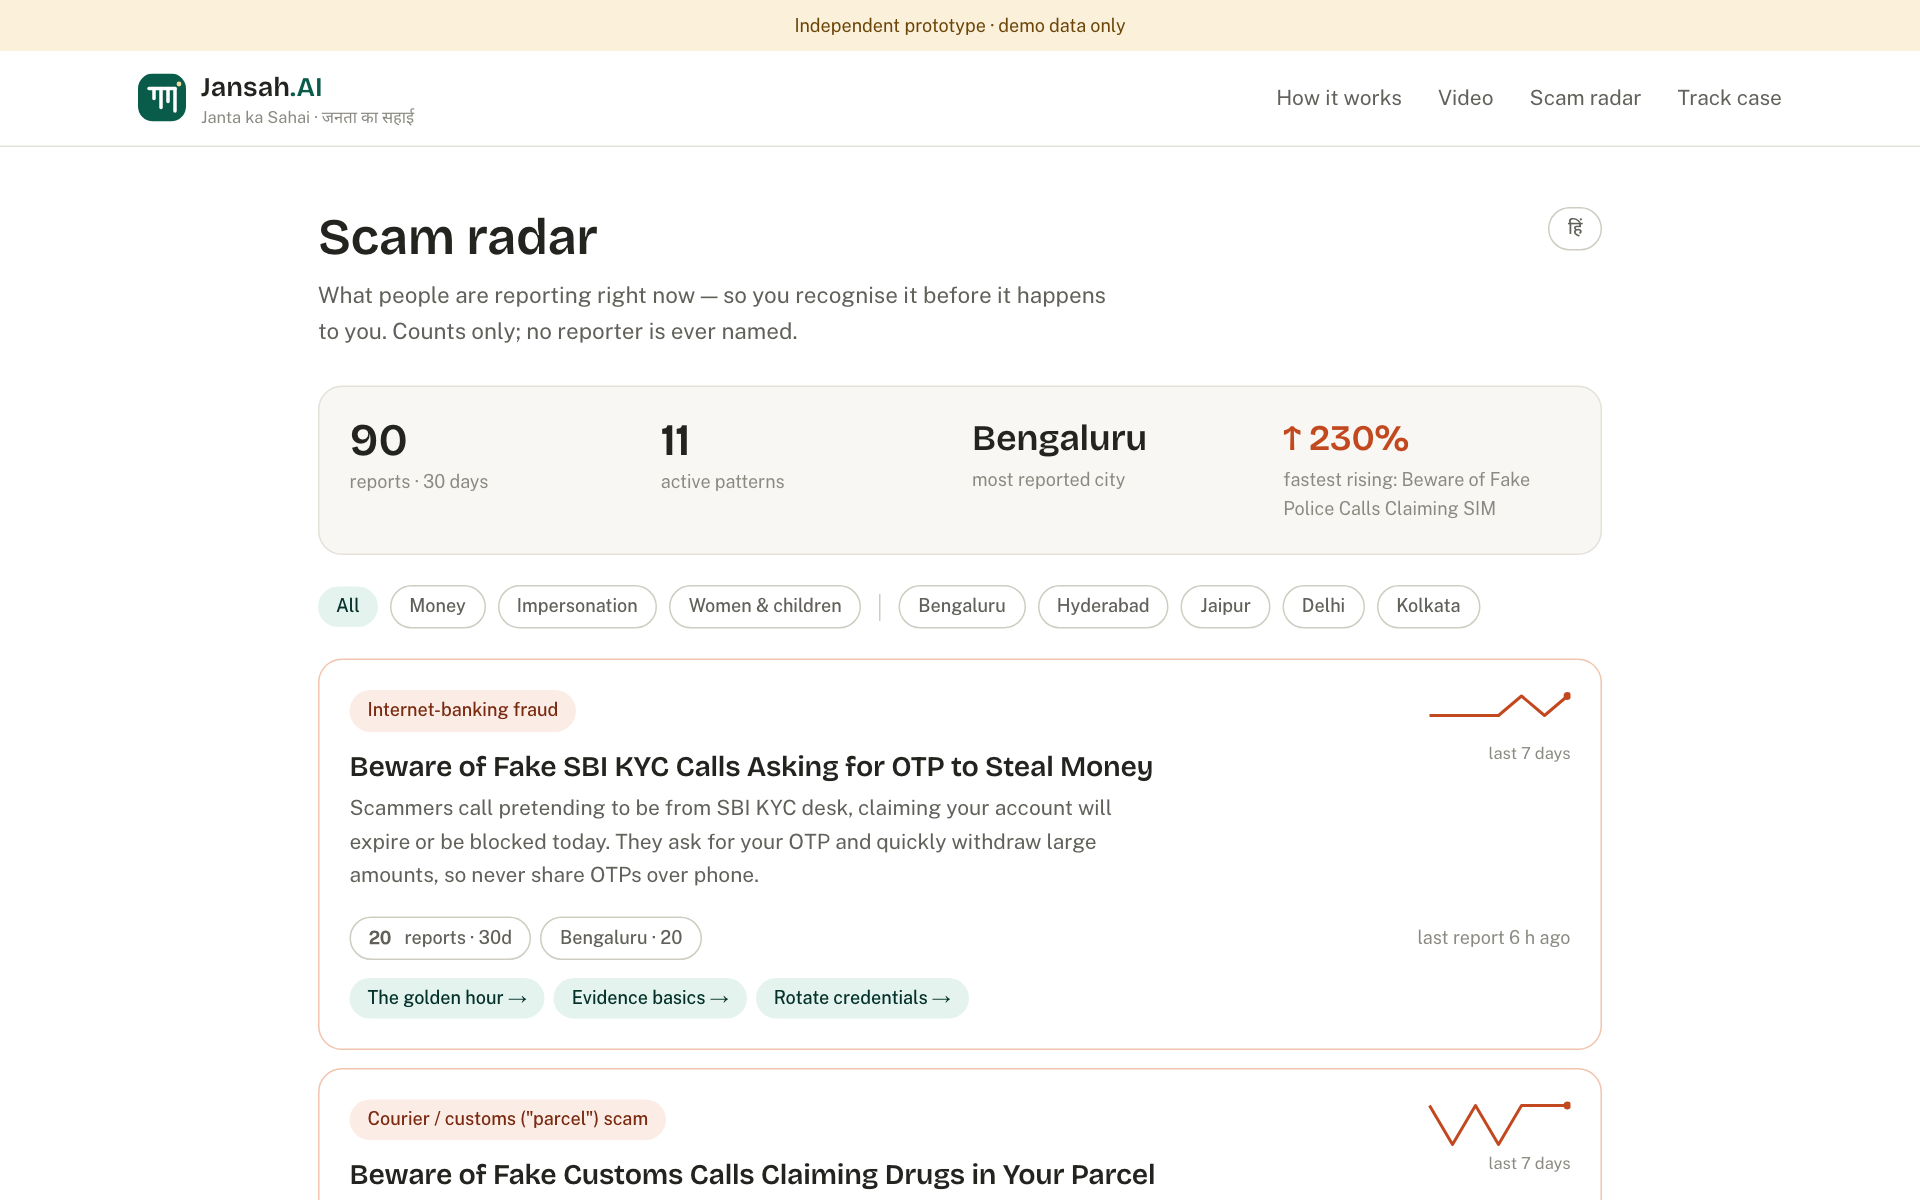Screen dimensions: 1920x1200
Task: Click the Internet-banking fraud tag
Action: coord(462,710)
